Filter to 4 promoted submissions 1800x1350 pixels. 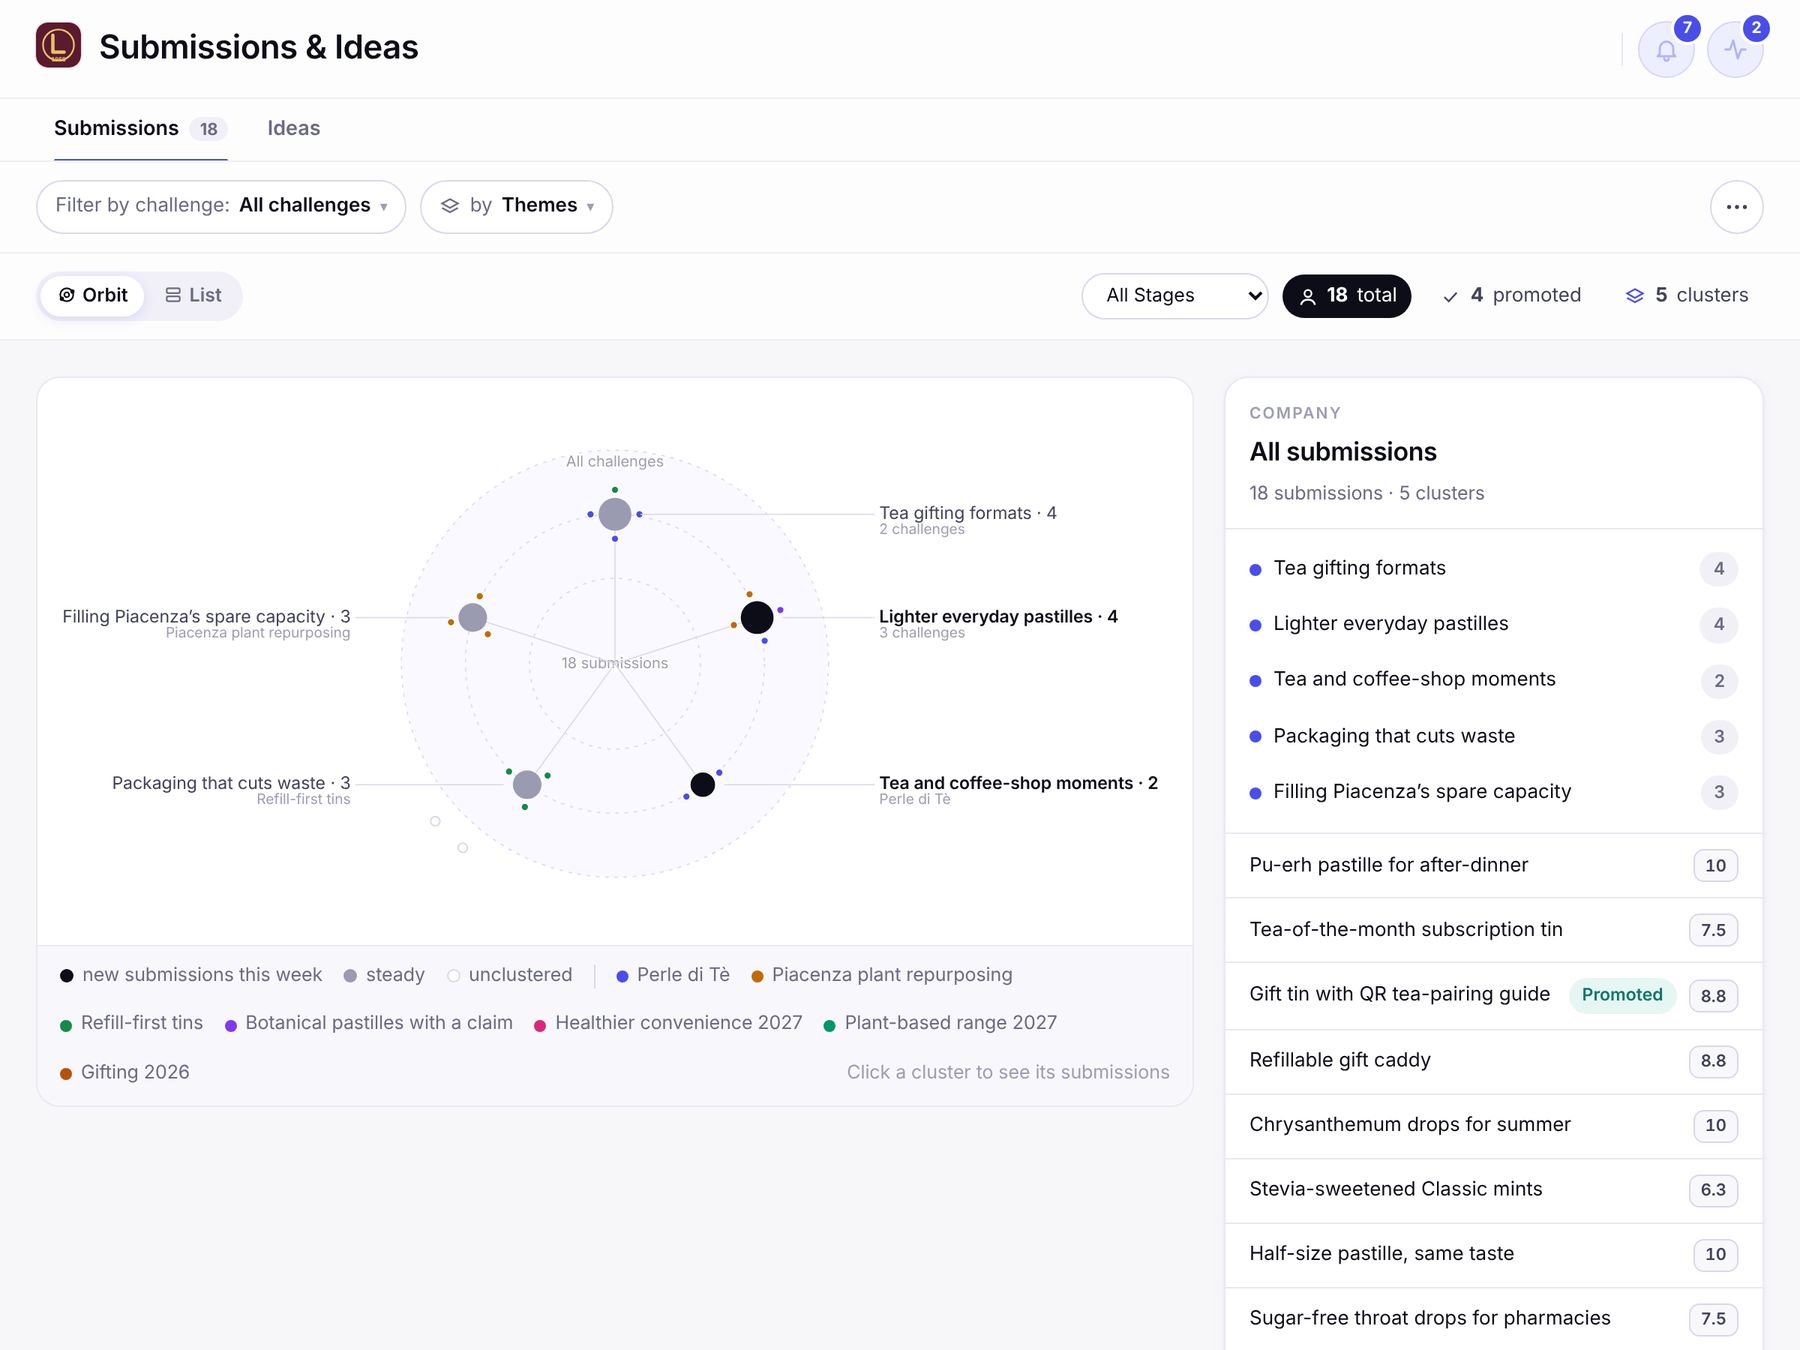point(1512,295)
